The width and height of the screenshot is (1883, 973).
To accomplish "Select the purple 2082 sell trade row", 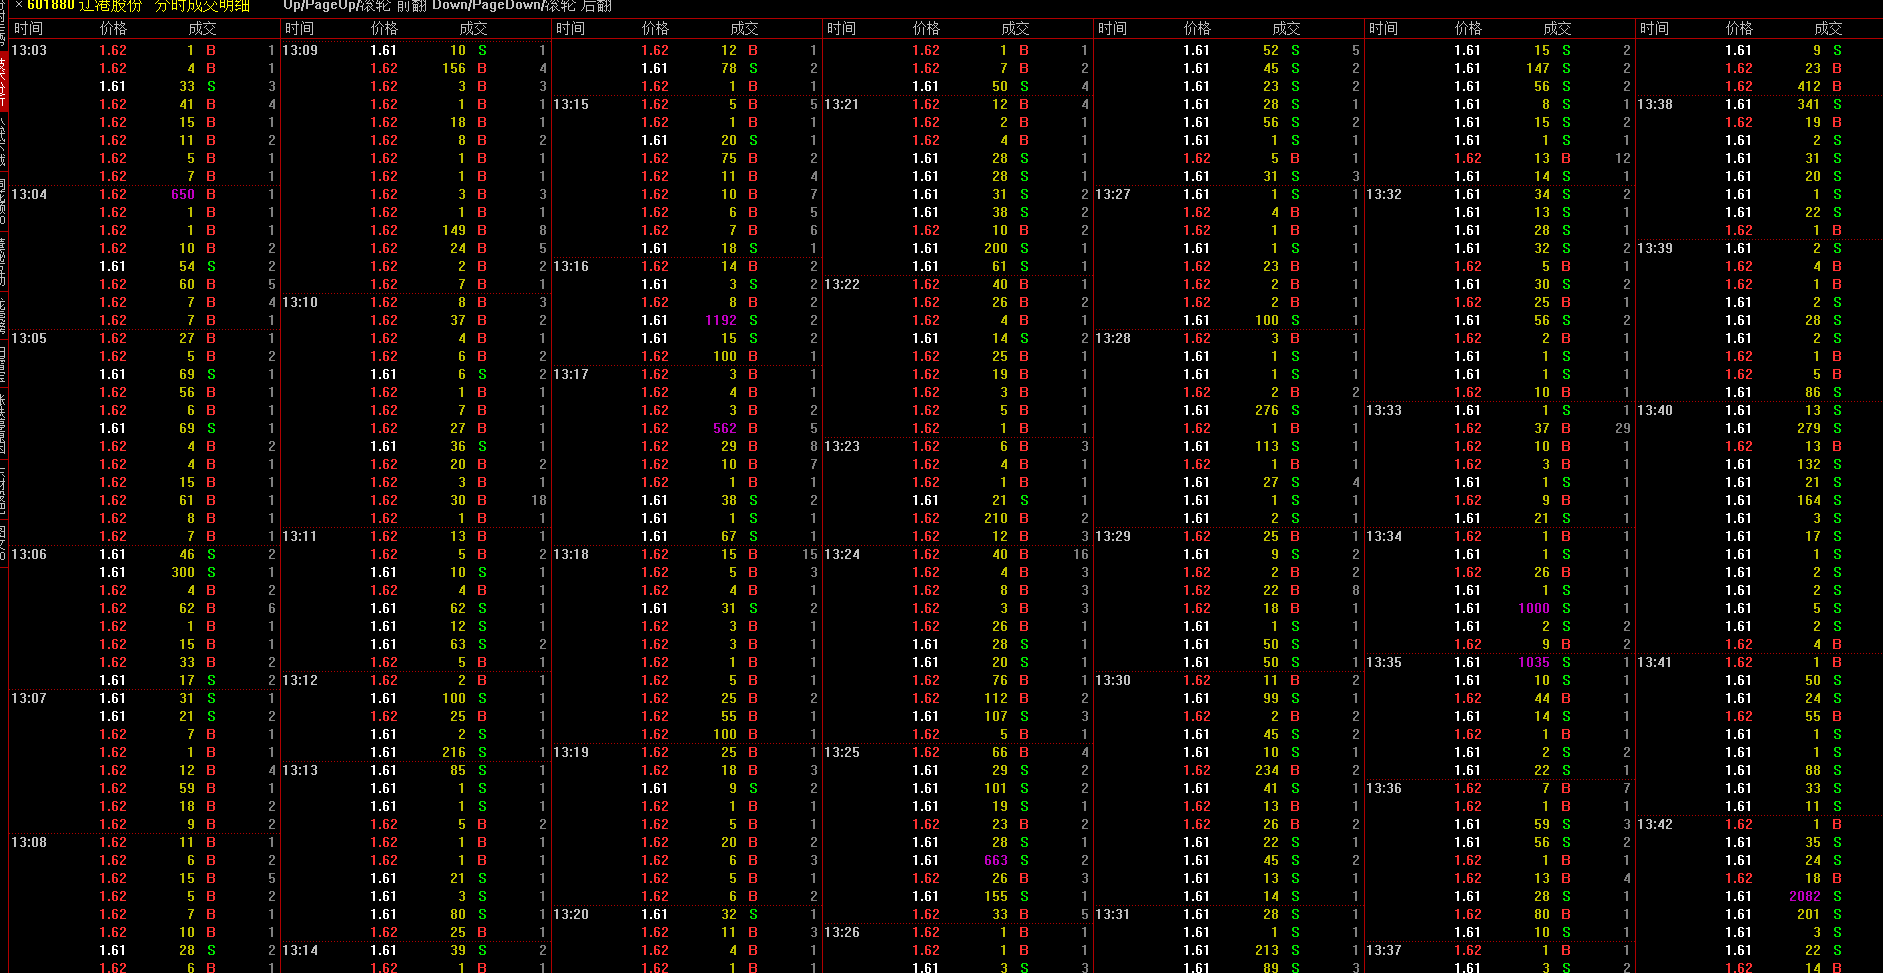I will (1804, 897).
